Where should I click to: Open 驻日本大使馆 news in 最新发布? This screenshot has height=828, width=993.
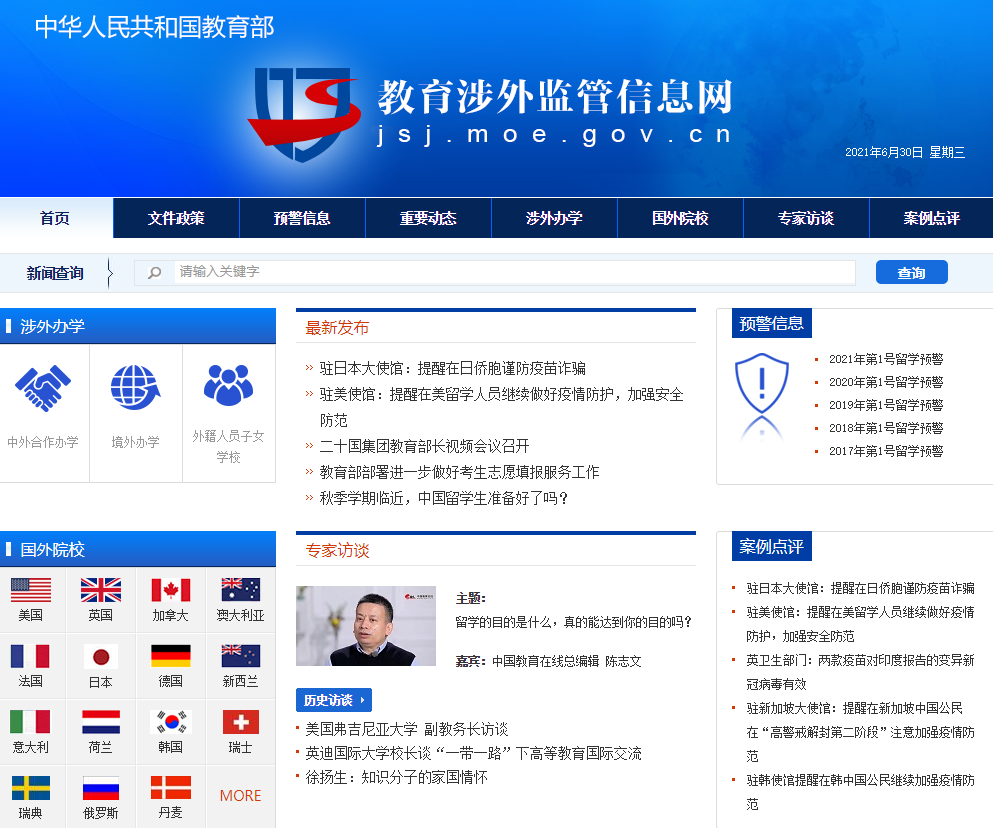452,368
